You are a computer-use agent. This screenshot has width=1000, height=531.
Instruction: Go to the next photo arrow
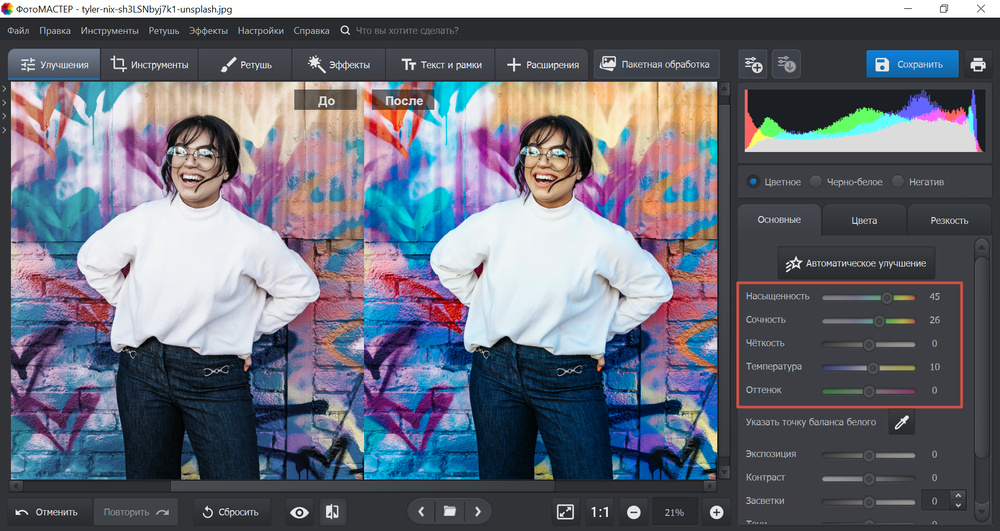click(478, 512)
